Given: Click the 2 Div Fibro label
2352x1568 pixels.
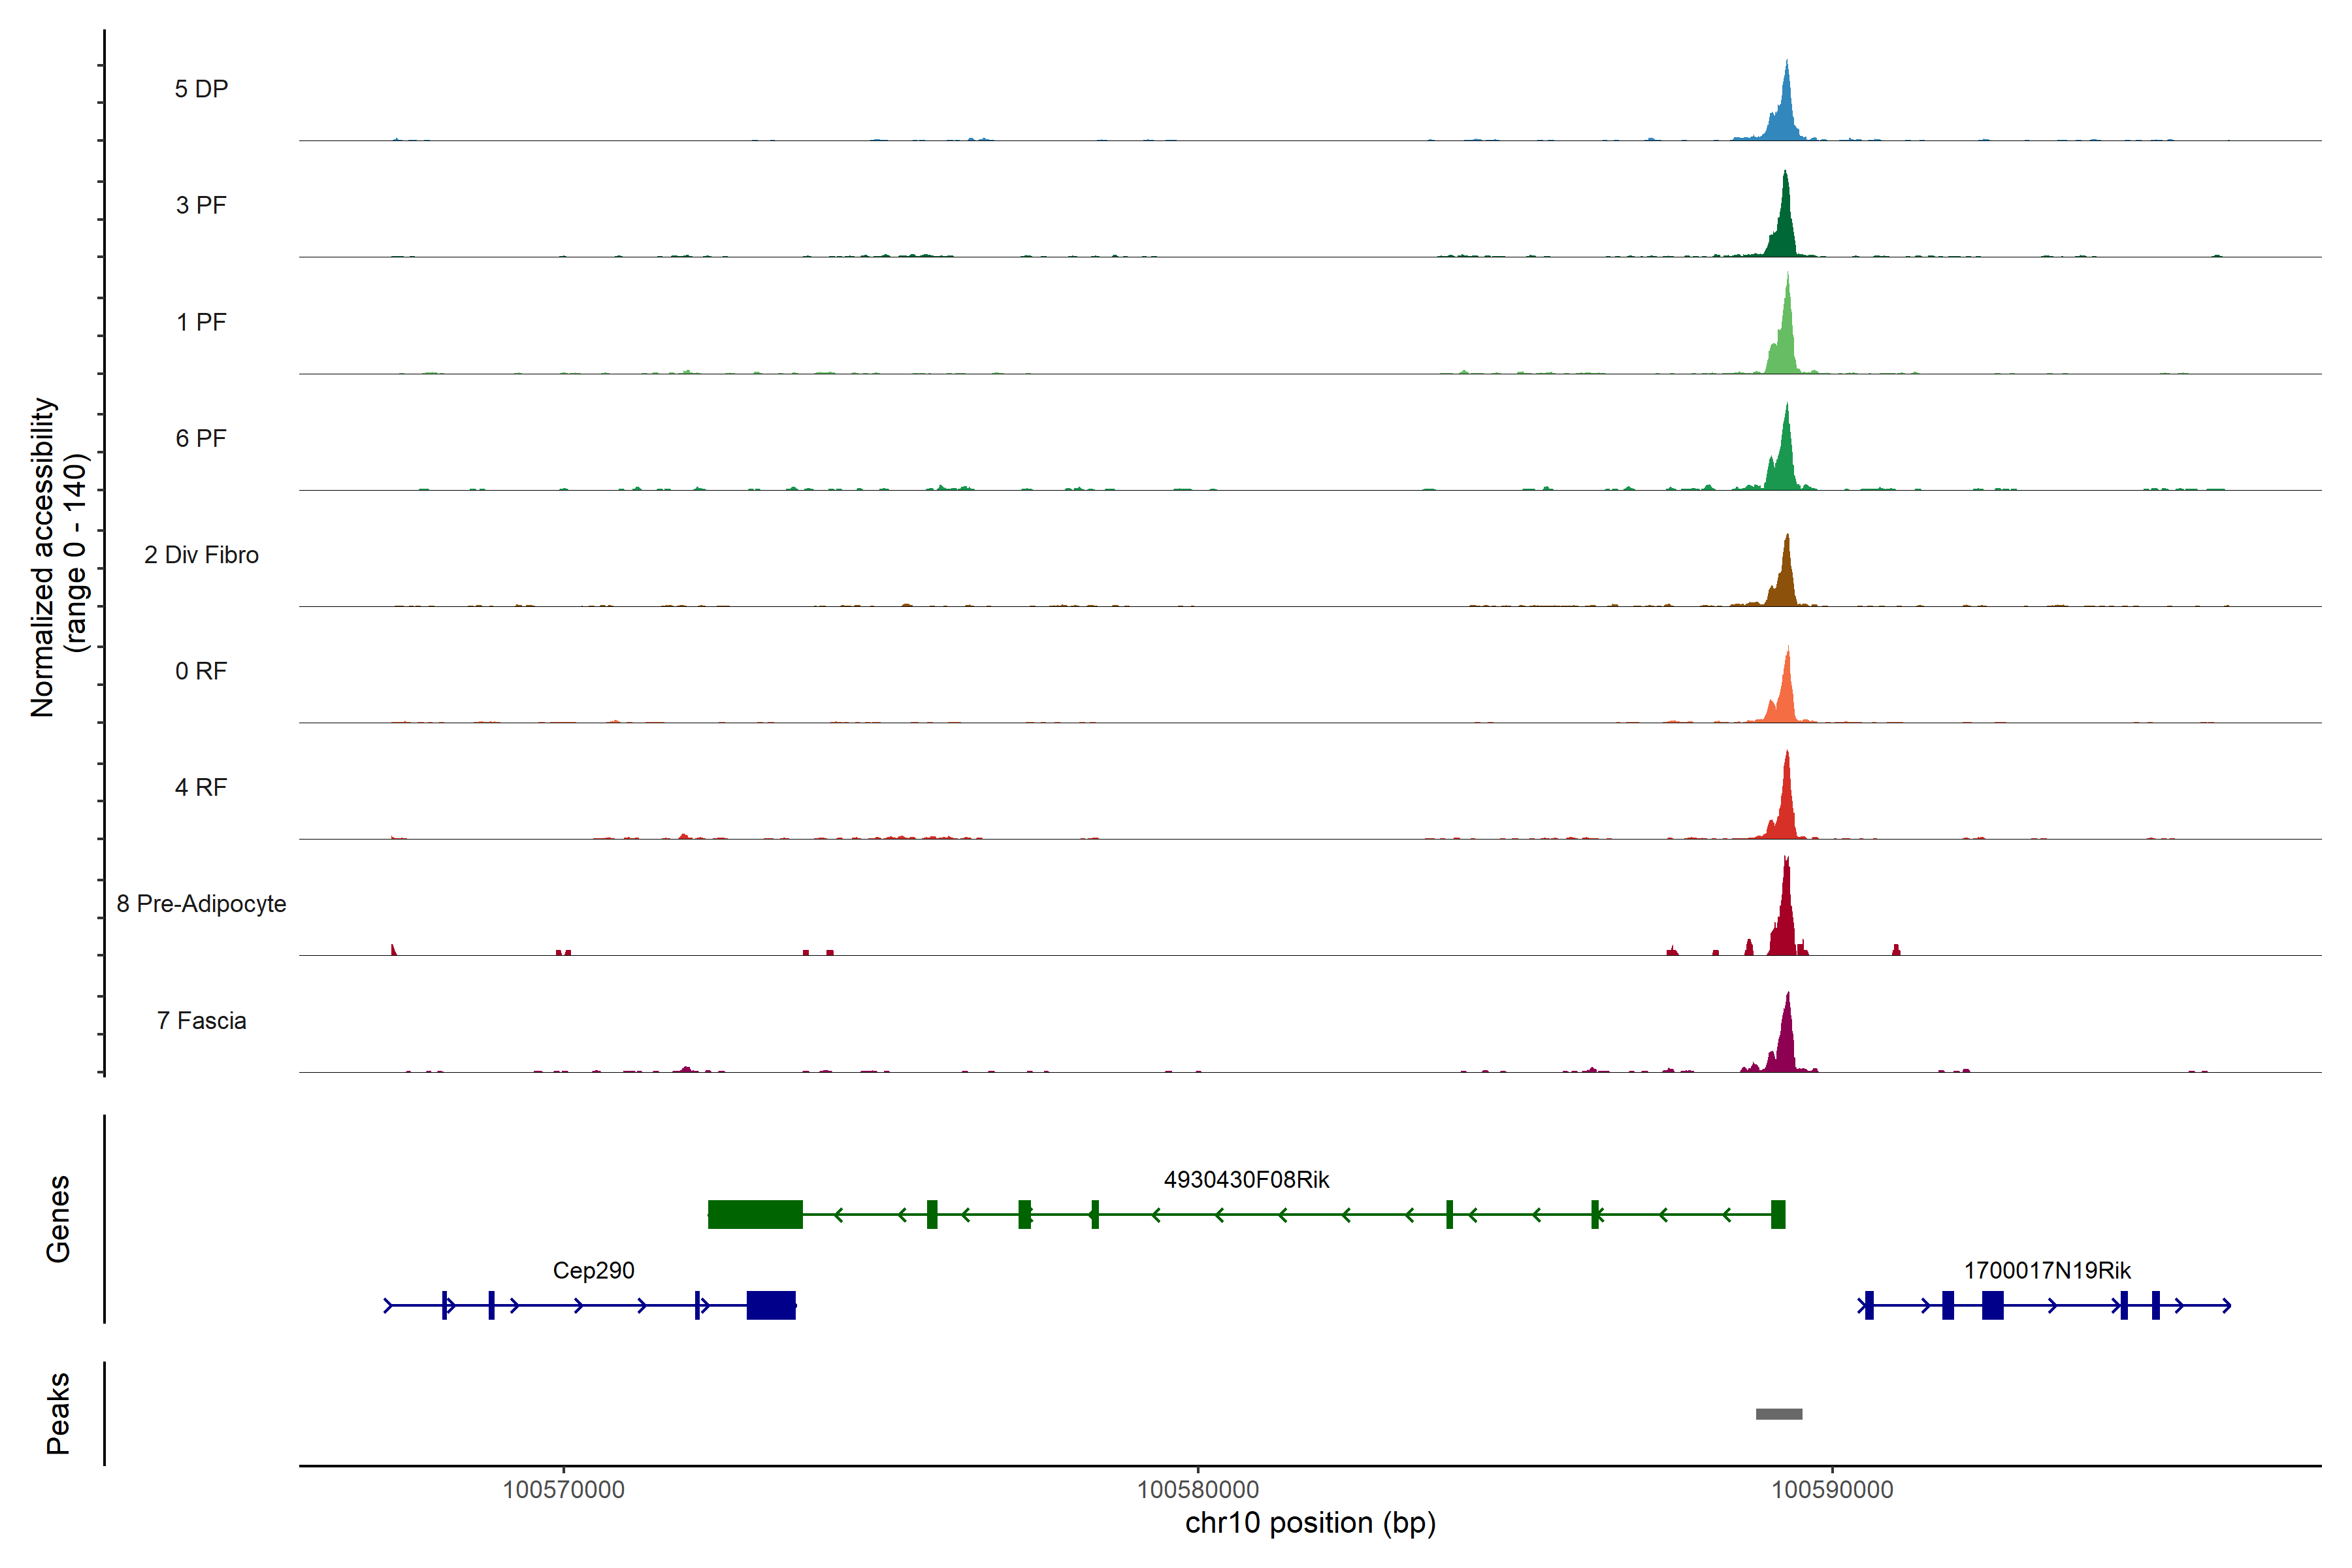Looking at the screenshot, I should 201,555.
